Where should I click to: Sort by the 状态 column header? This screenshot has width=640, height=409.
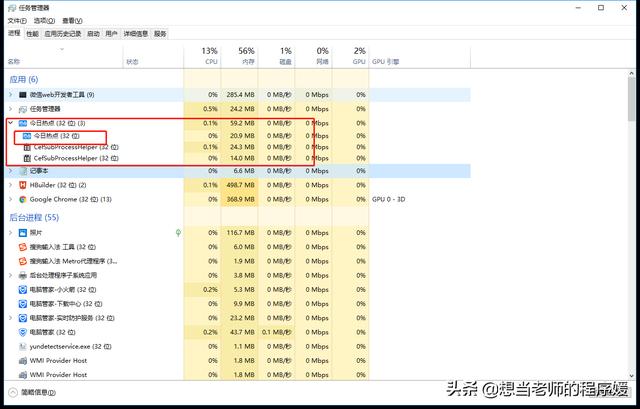tap(153, 57)
